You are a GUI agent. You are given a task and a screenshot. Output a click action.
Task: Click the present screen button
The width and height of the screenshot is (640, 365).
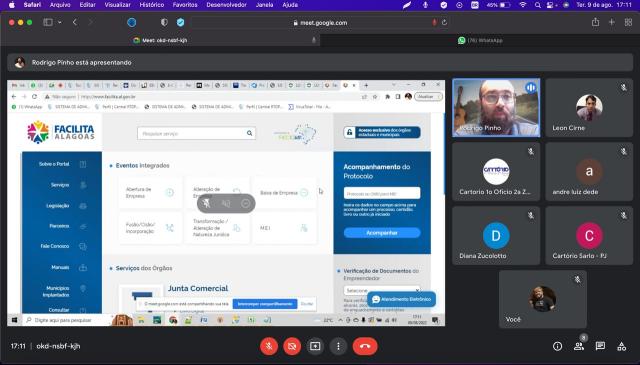click(315, 346)
